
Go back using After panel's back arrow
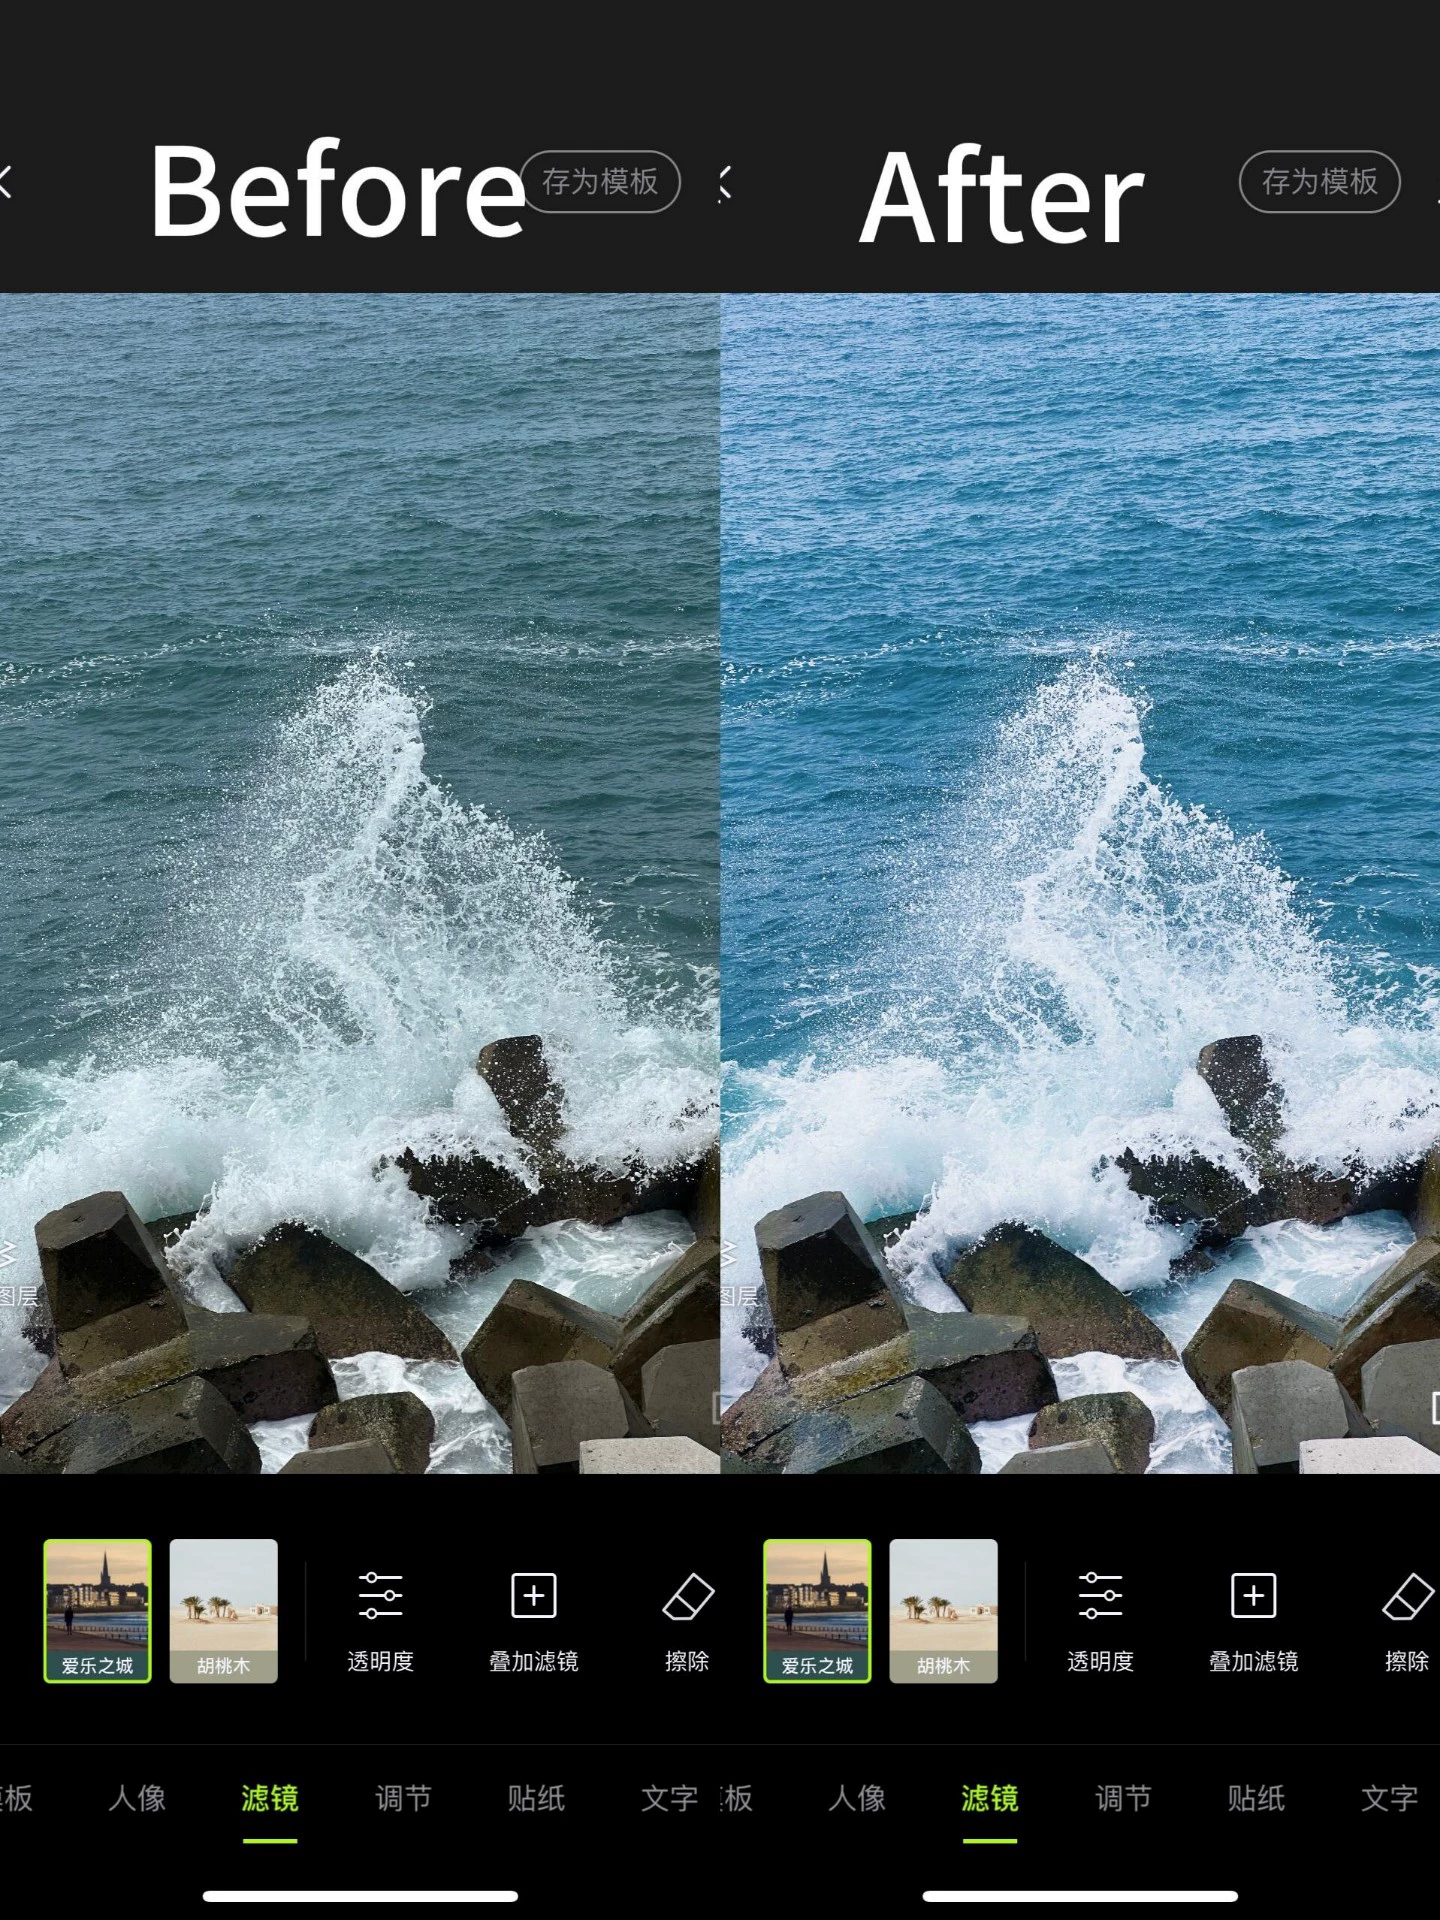coord(726,184)
